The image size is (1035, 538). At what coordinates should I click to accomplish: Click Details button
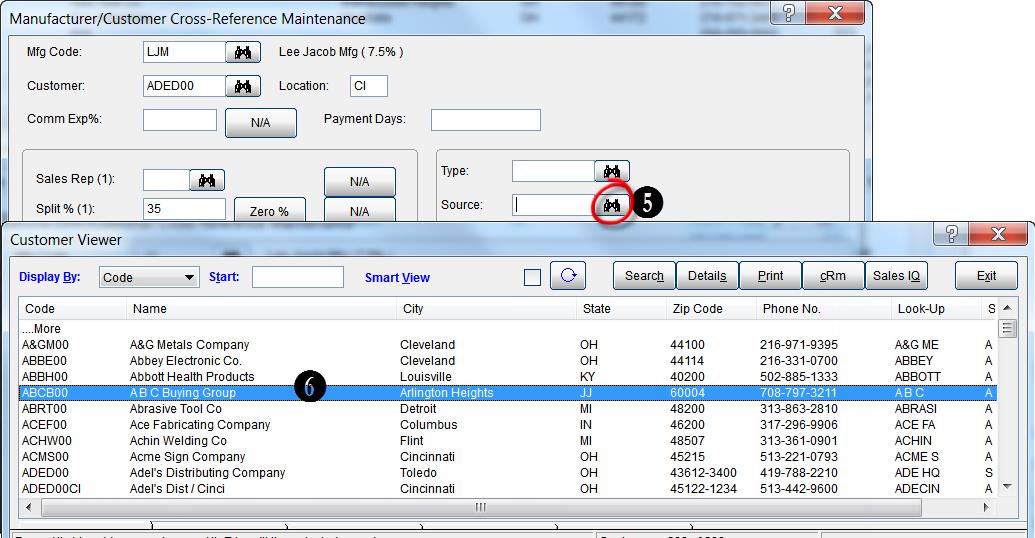(x=707, y=276)
